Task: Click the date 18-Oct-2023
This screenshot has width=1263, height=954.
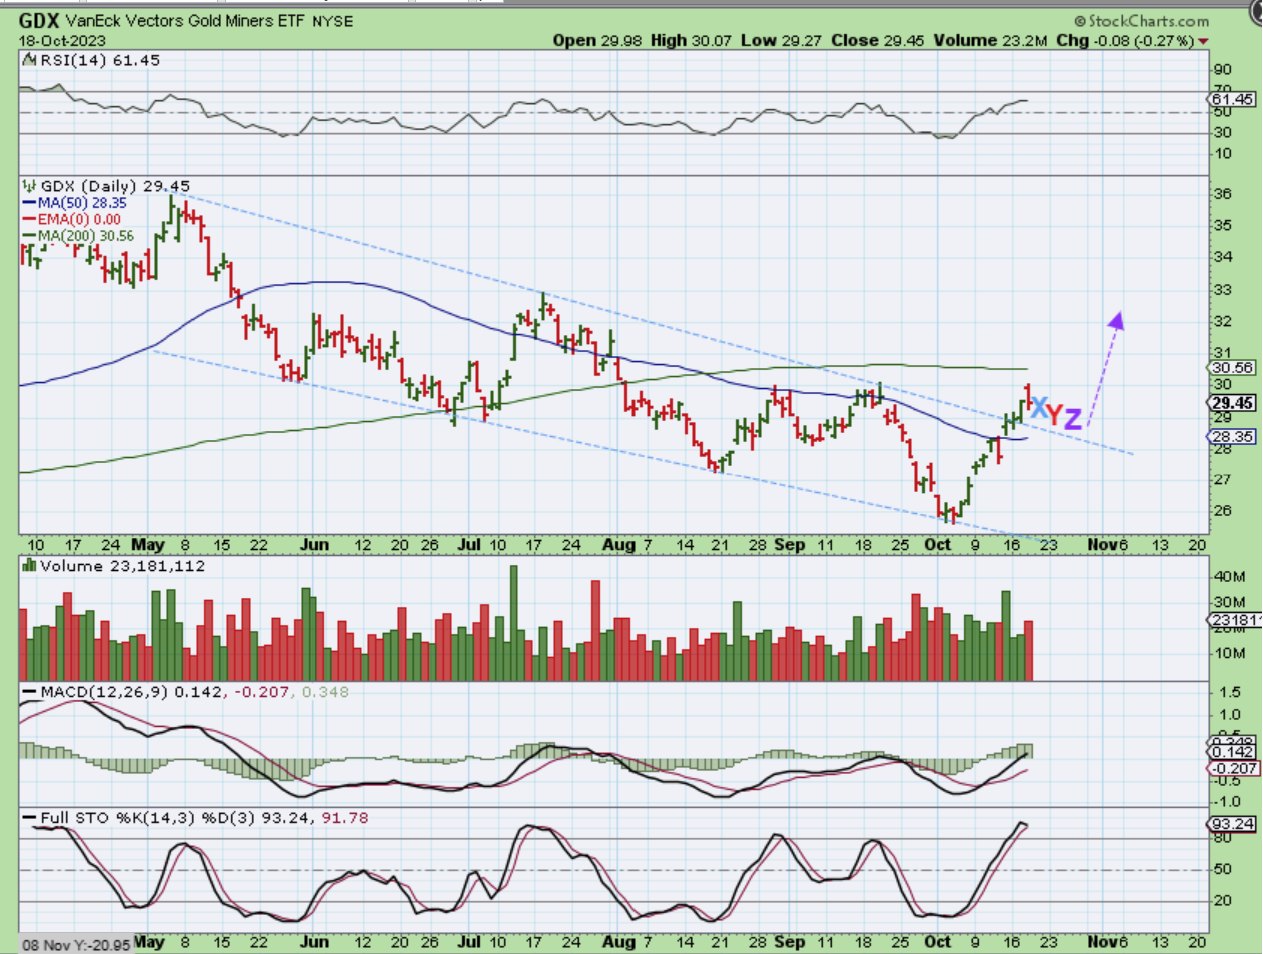Action: point(62,41)
